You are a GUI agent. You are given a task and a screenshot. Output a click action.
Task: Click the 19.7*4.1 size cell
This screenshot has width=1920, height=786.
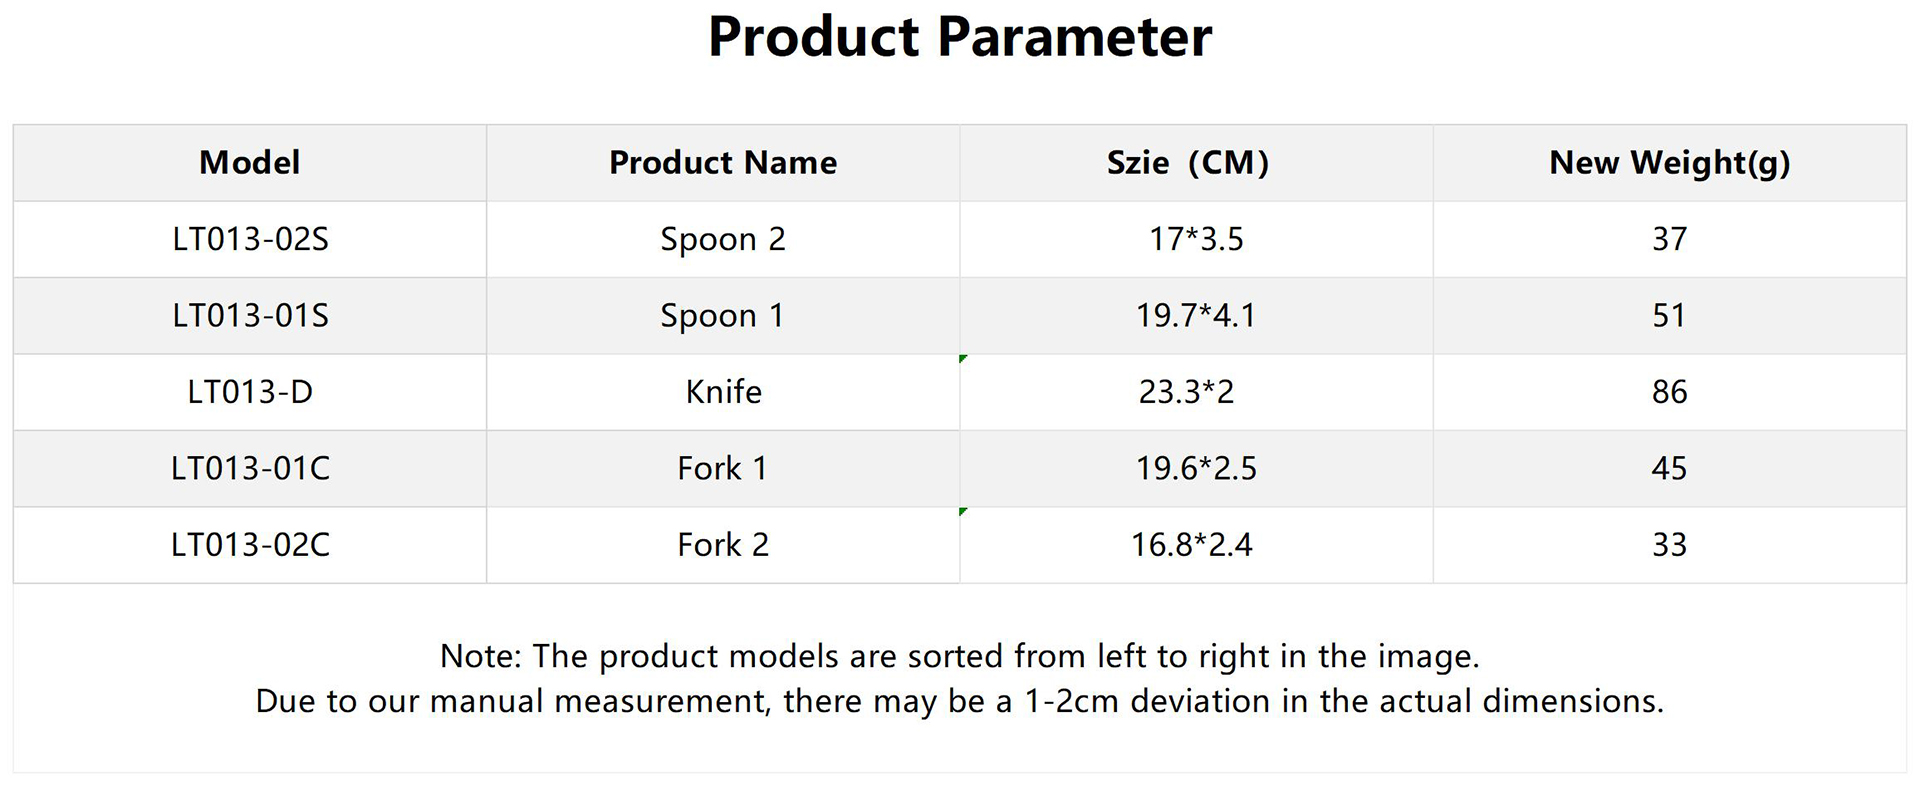tap(1195, 316)
